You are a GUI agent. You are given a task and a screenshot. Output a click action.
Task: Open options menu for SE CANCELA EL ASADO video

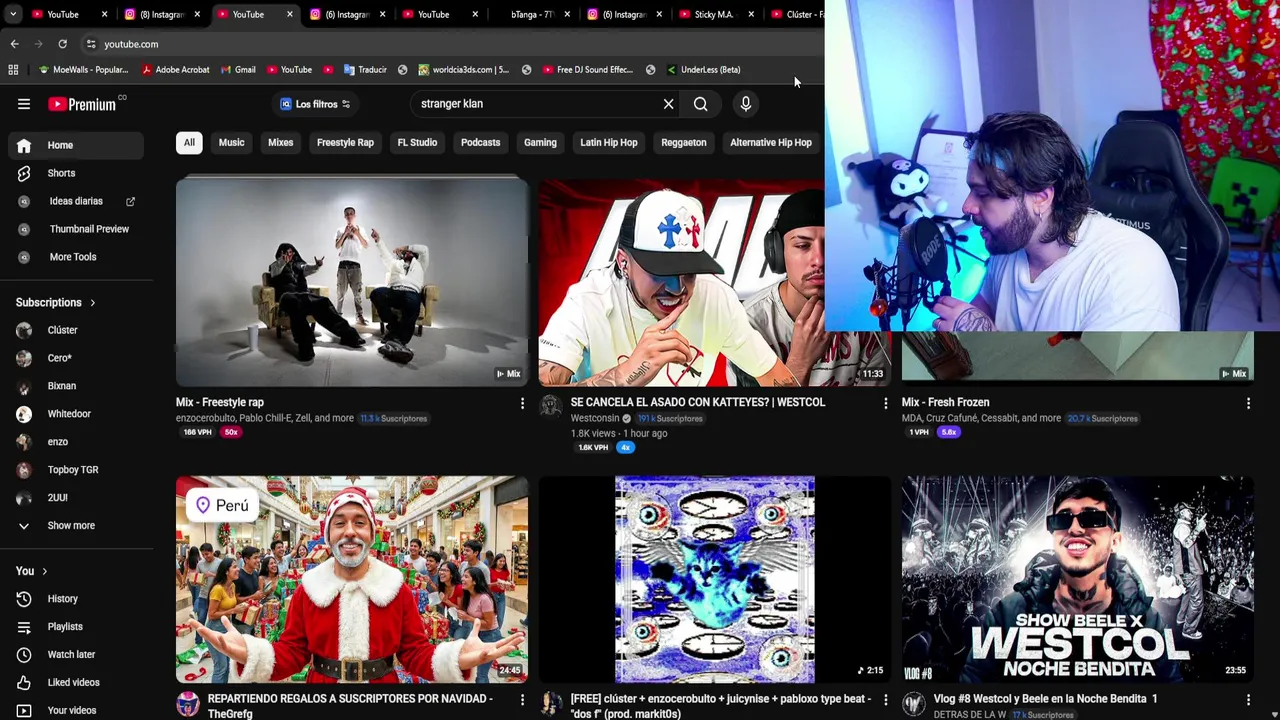coord(885,403)
